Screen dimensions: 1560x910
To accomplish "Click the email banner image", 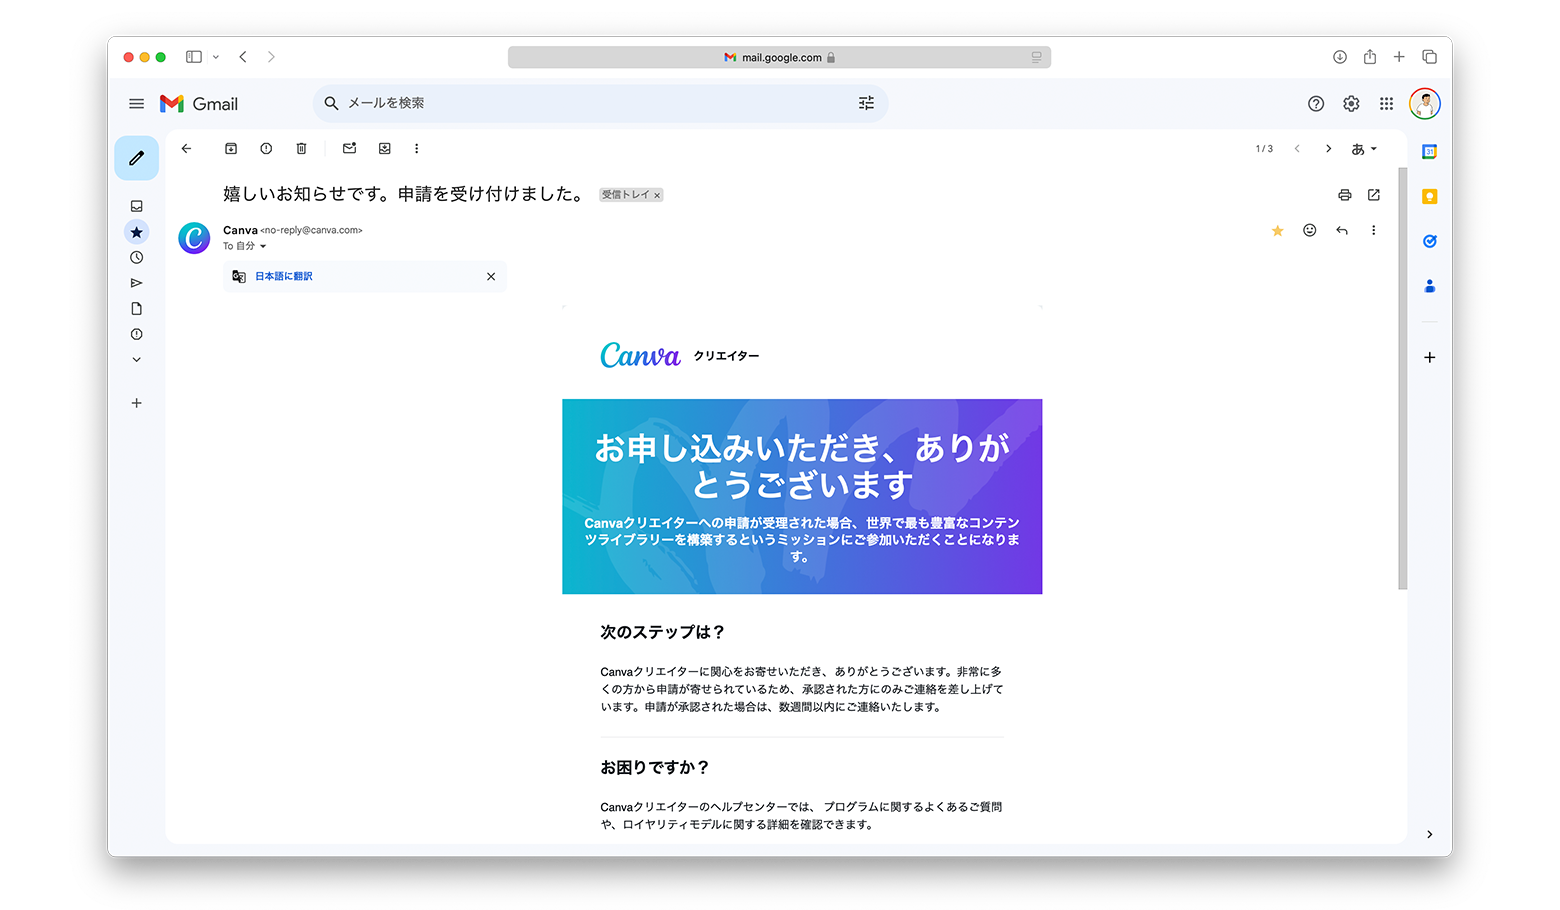I will [802, 496].
